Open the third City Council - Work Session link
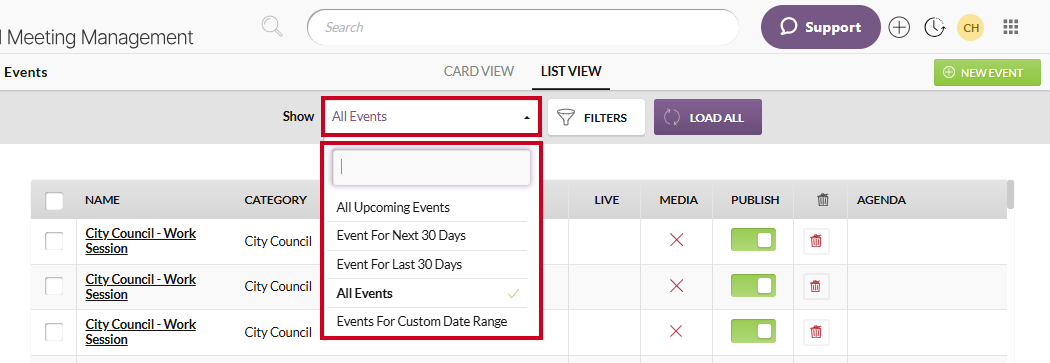Viewport: 1050px width, 363px height. pos(141,332)
